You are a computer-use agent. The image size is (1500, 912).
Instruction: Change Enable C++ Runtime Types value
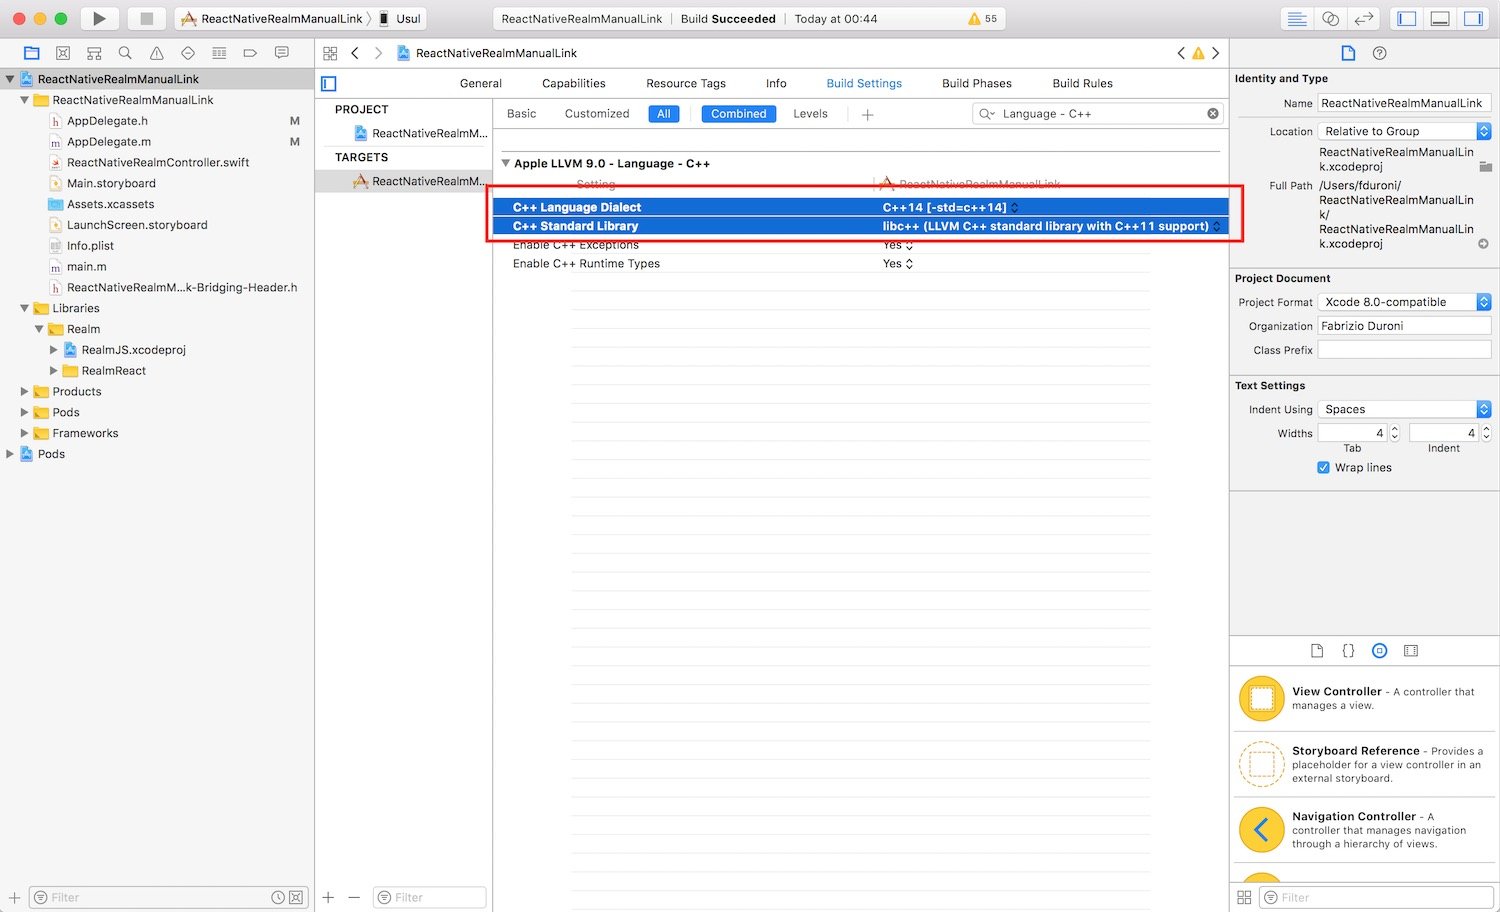[x=898, y=264]
